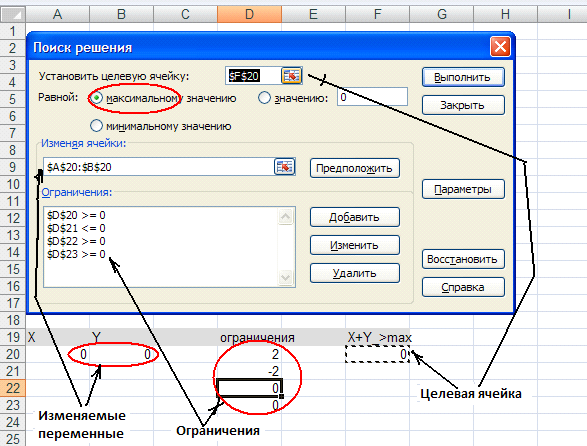Click cell with 'X+Y_>max' label
This screenshot has width=587, height=446.
tap(379, 337)
